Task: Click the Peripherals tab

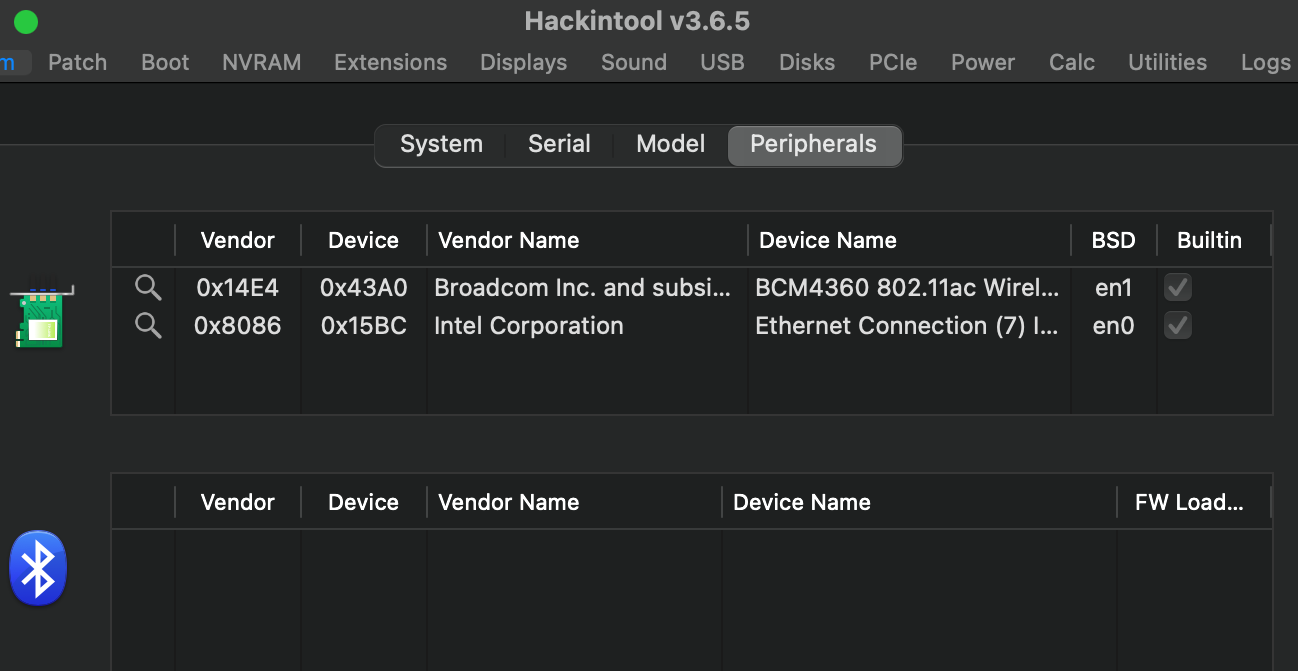Action: (814, 144)
